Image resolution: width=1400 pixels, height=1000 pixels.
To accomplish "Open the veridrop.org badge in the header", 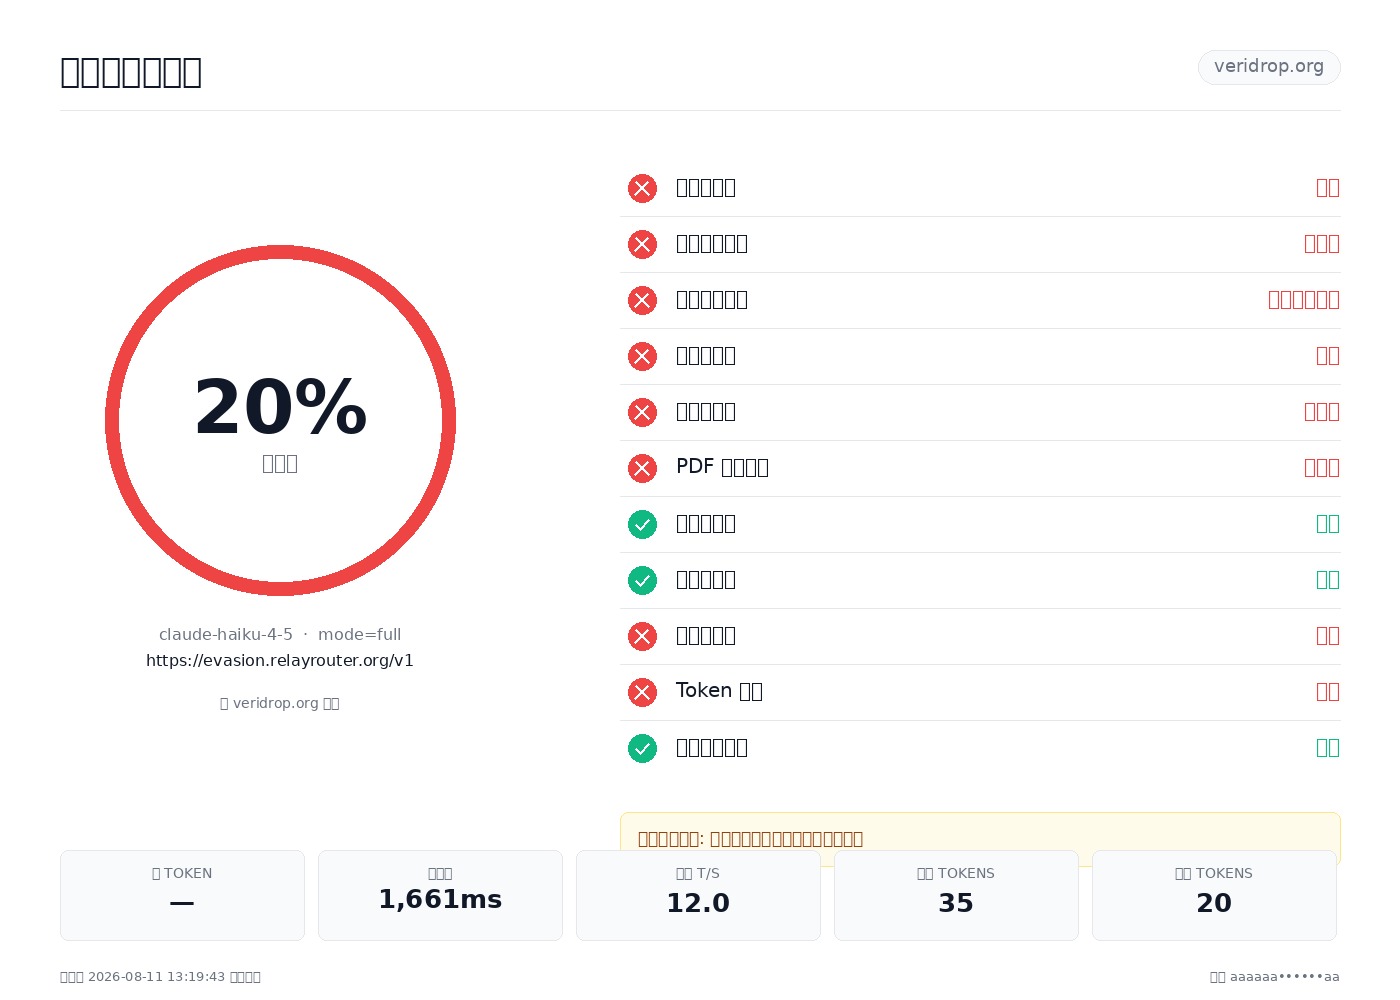I will click(x=1269, y=67).
